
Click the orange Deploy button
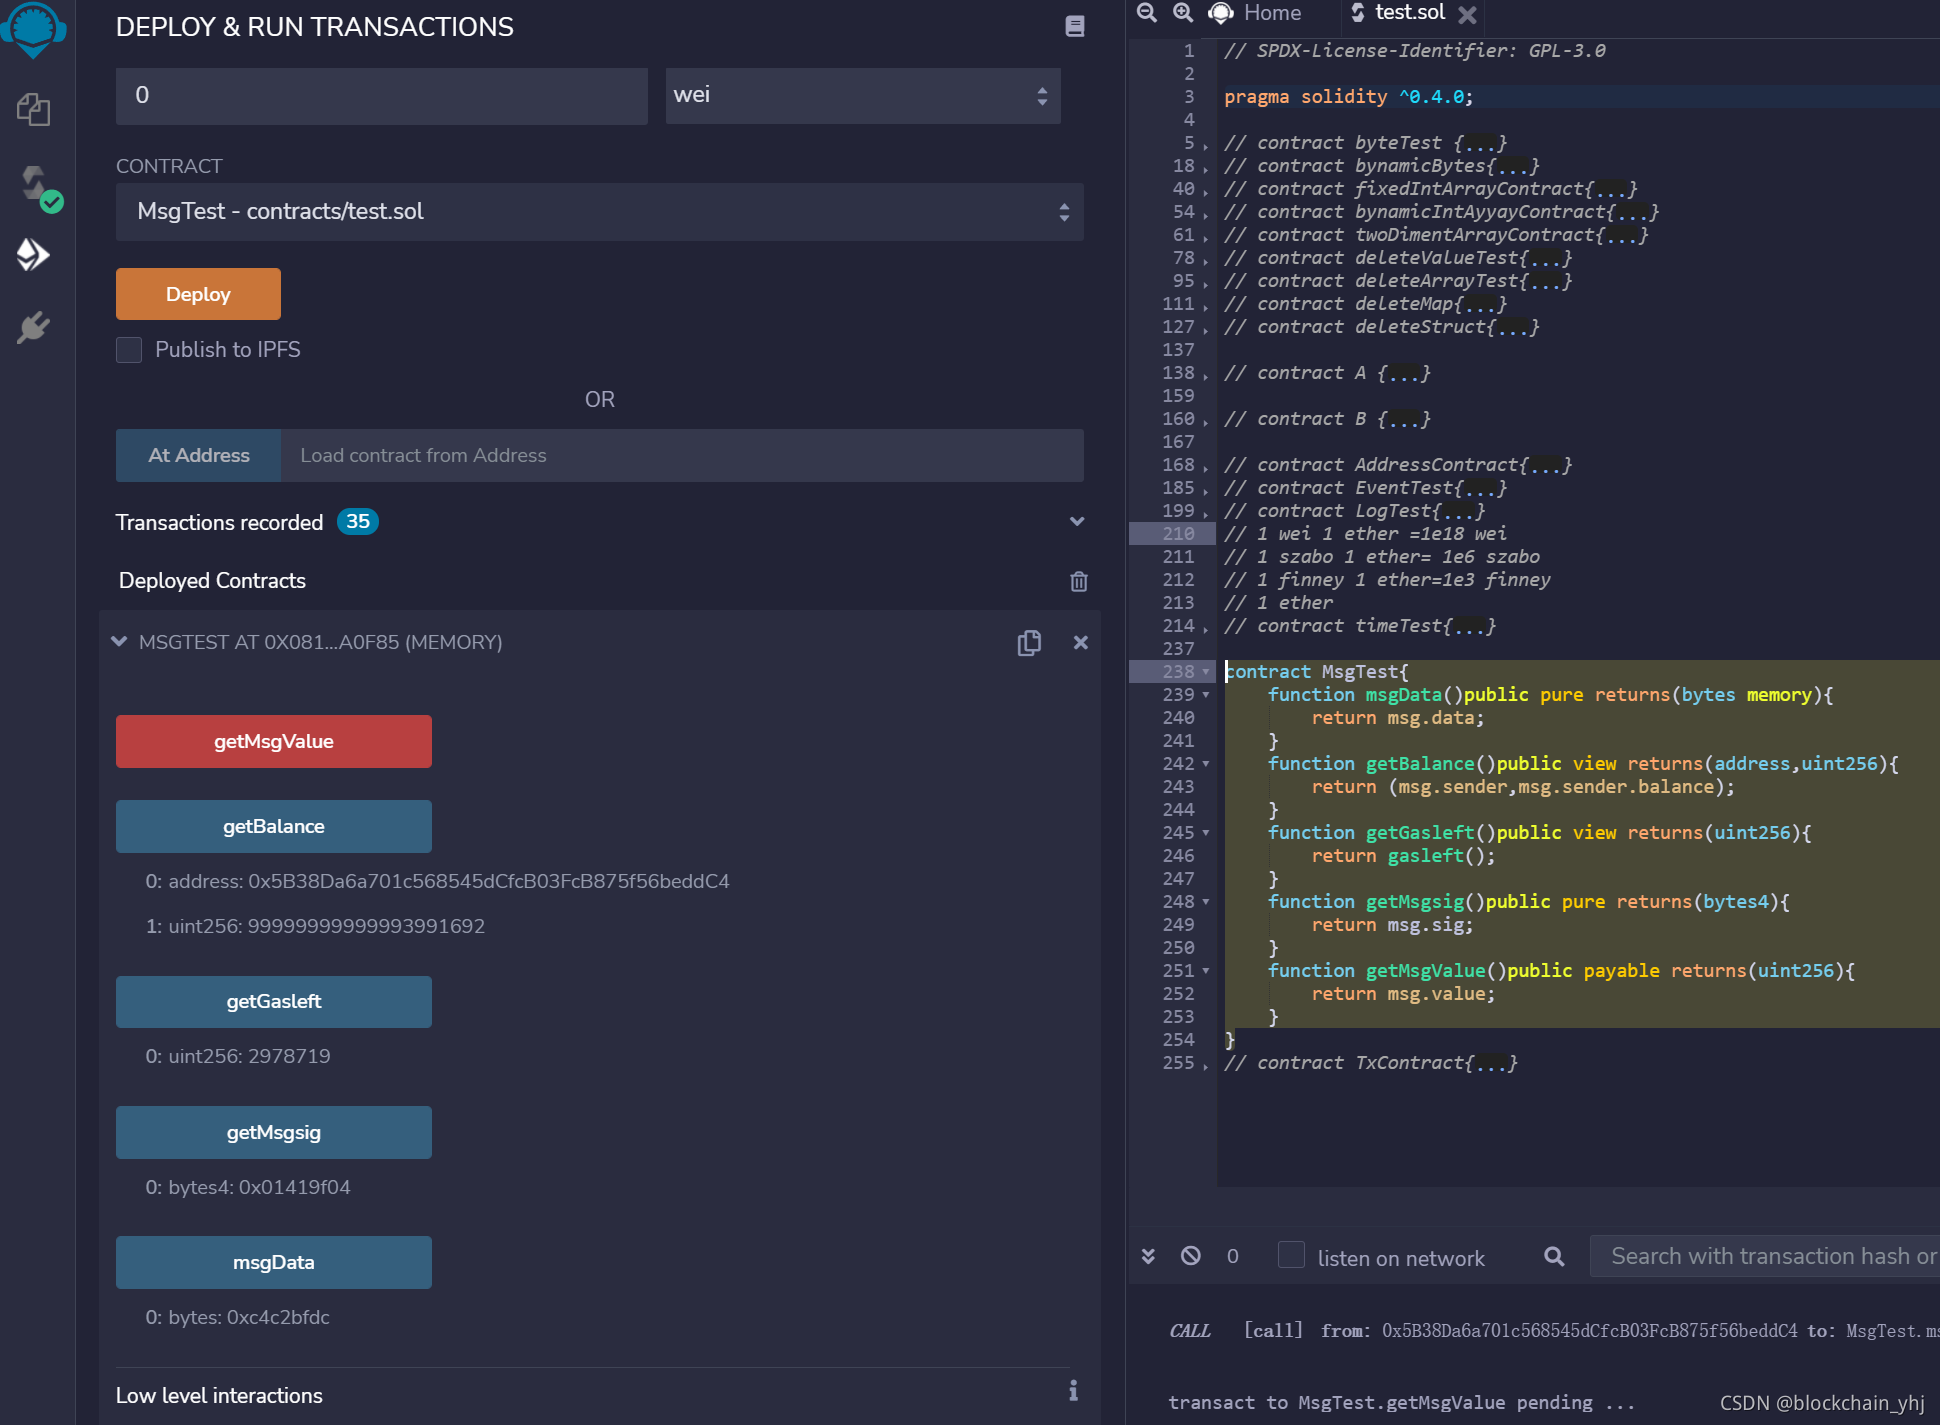[198, 294]
